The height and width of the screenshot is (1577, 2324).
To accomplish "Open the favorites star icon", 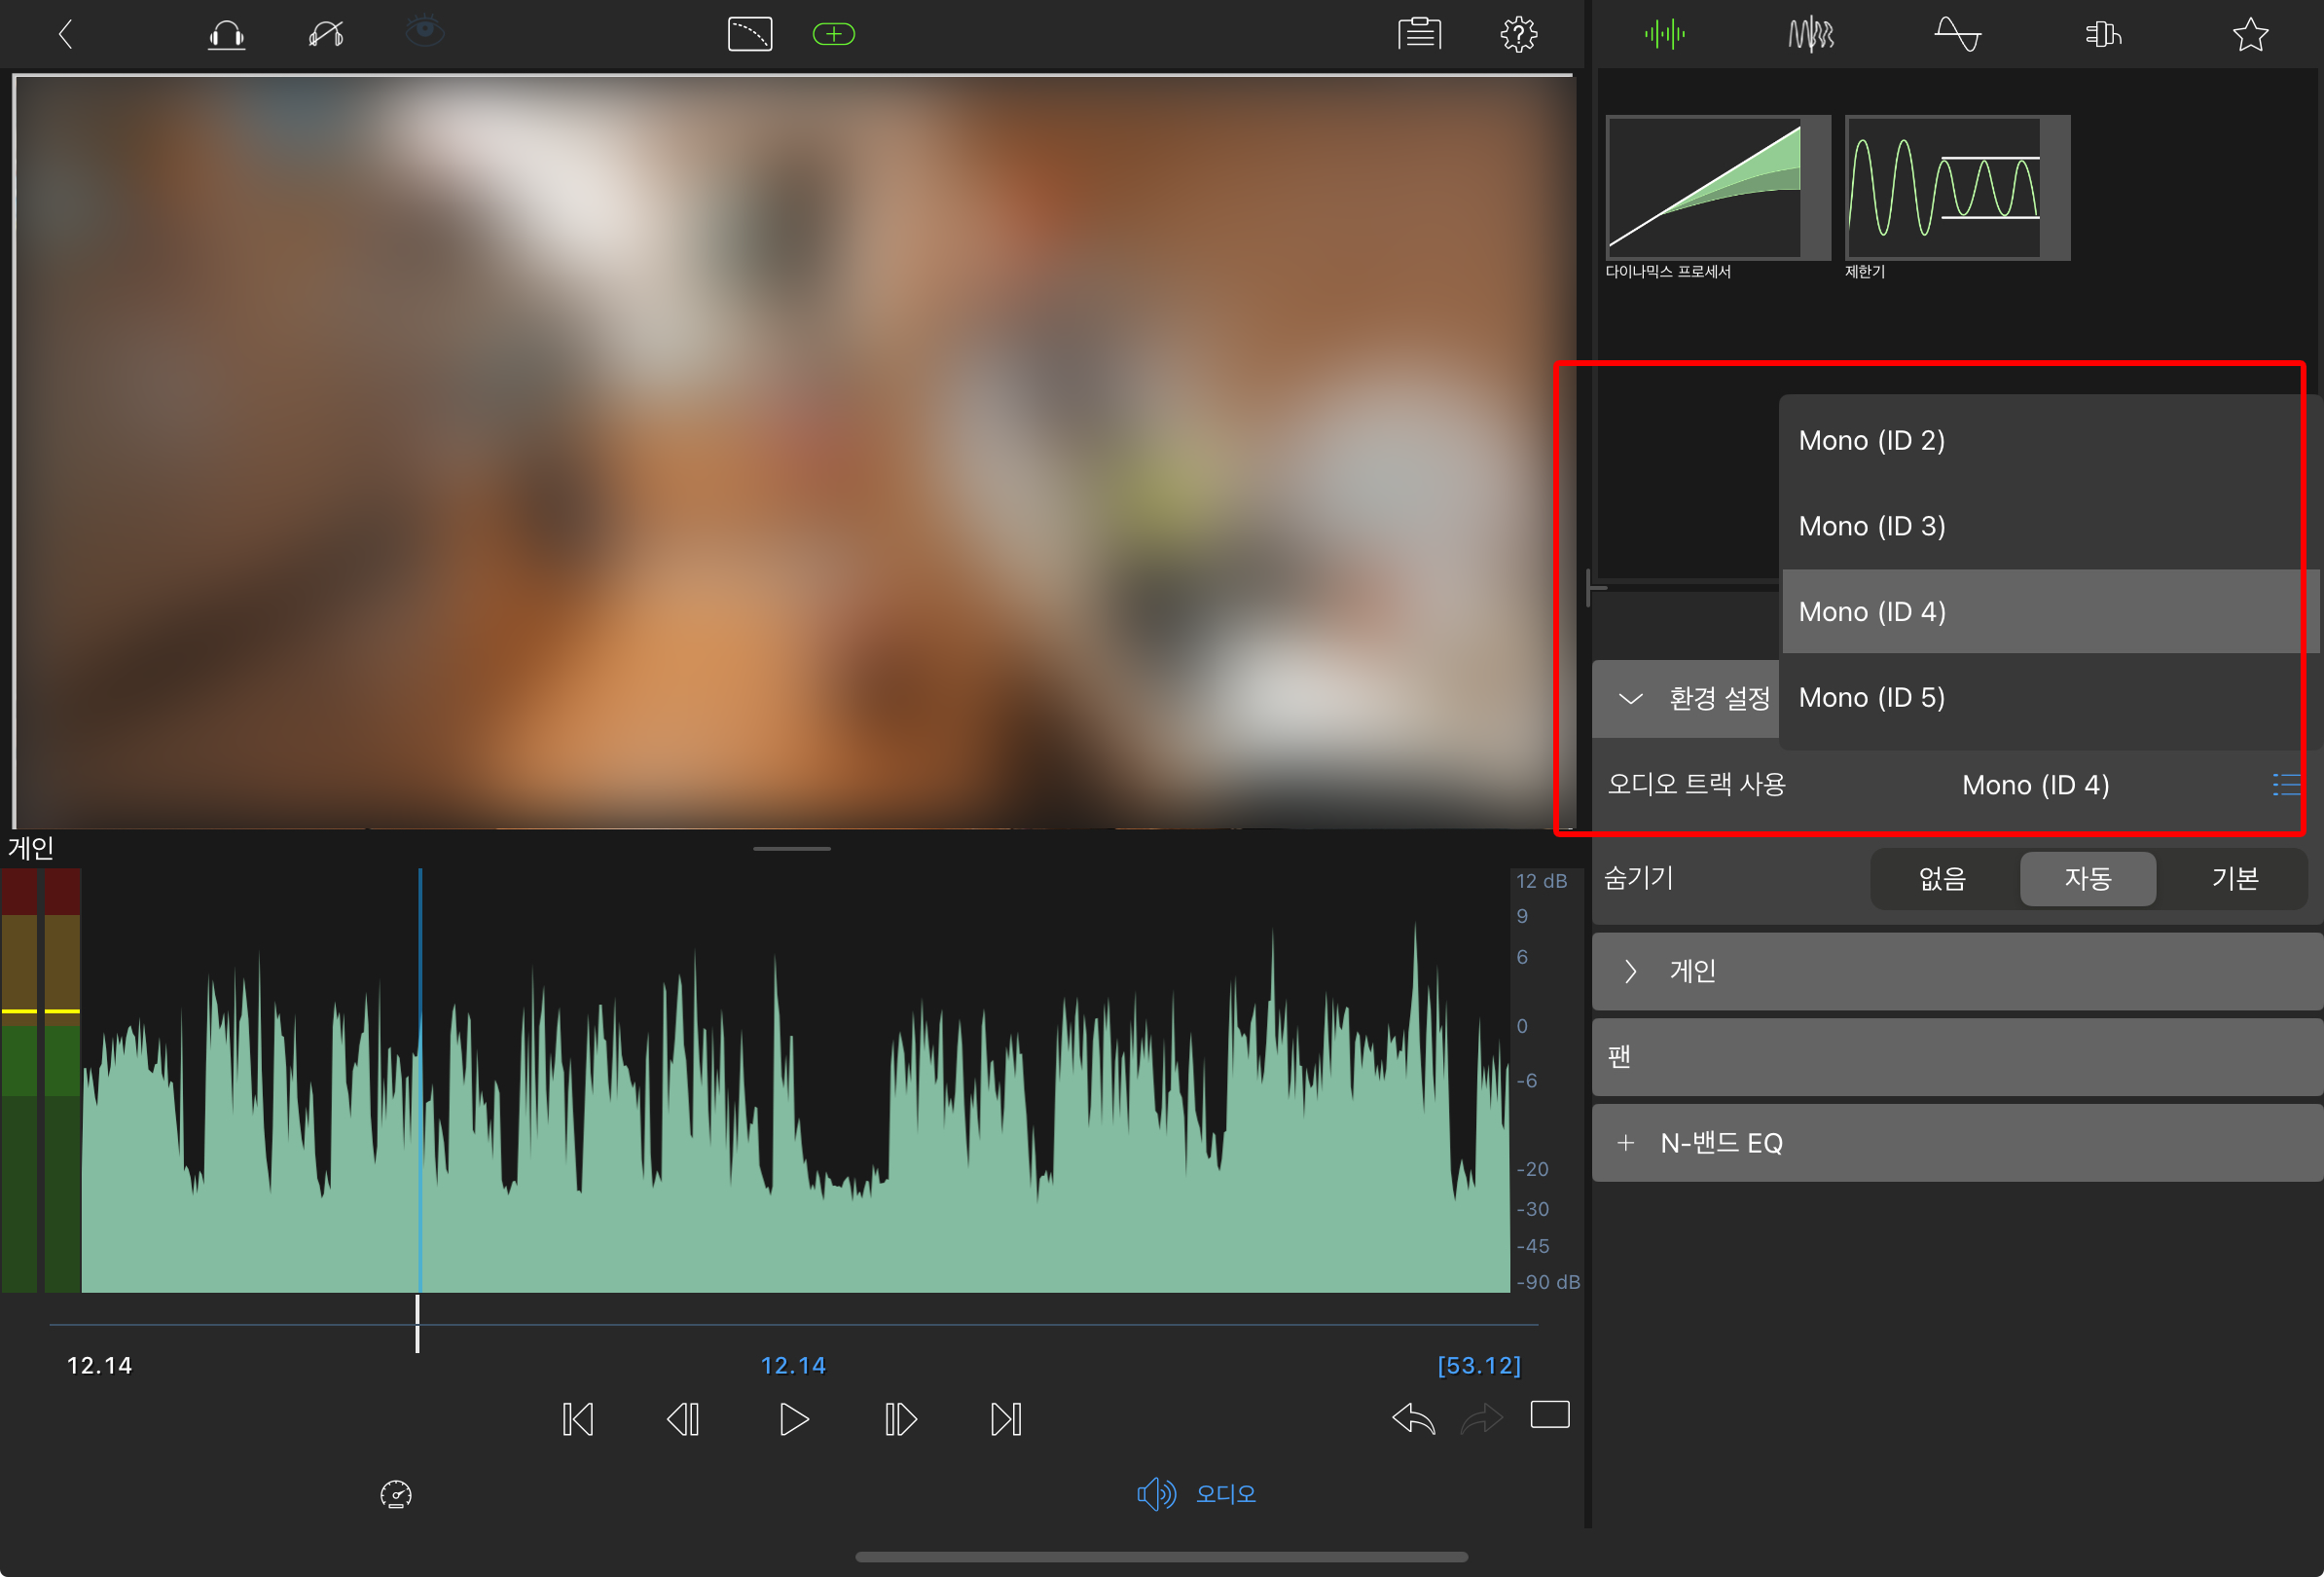I will (2249, 35).
